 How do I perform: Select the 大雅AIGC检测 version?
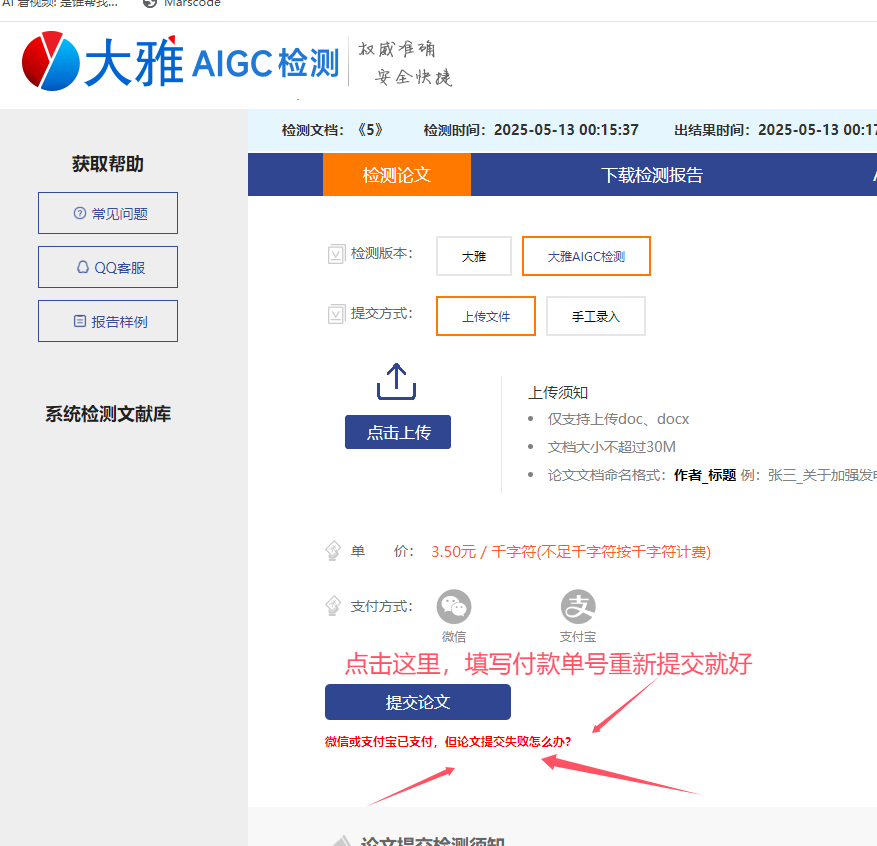tap(586, 256)
